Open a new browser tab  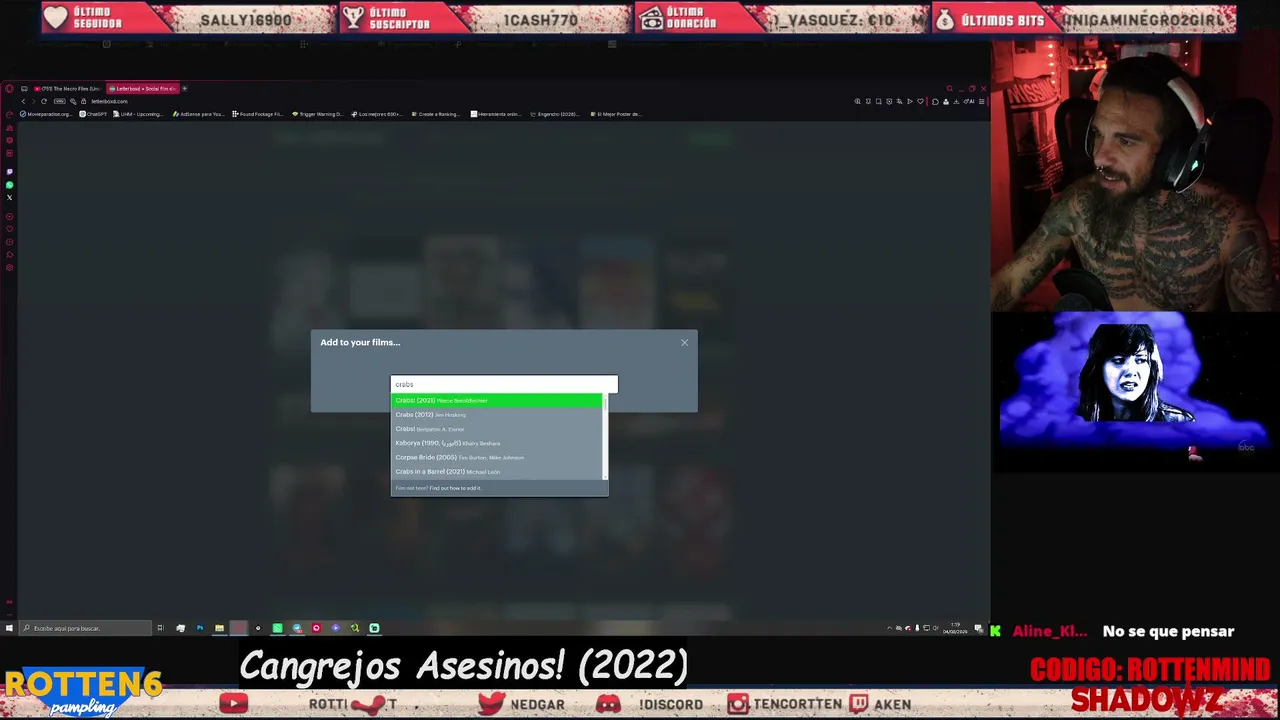pos(184,89)
